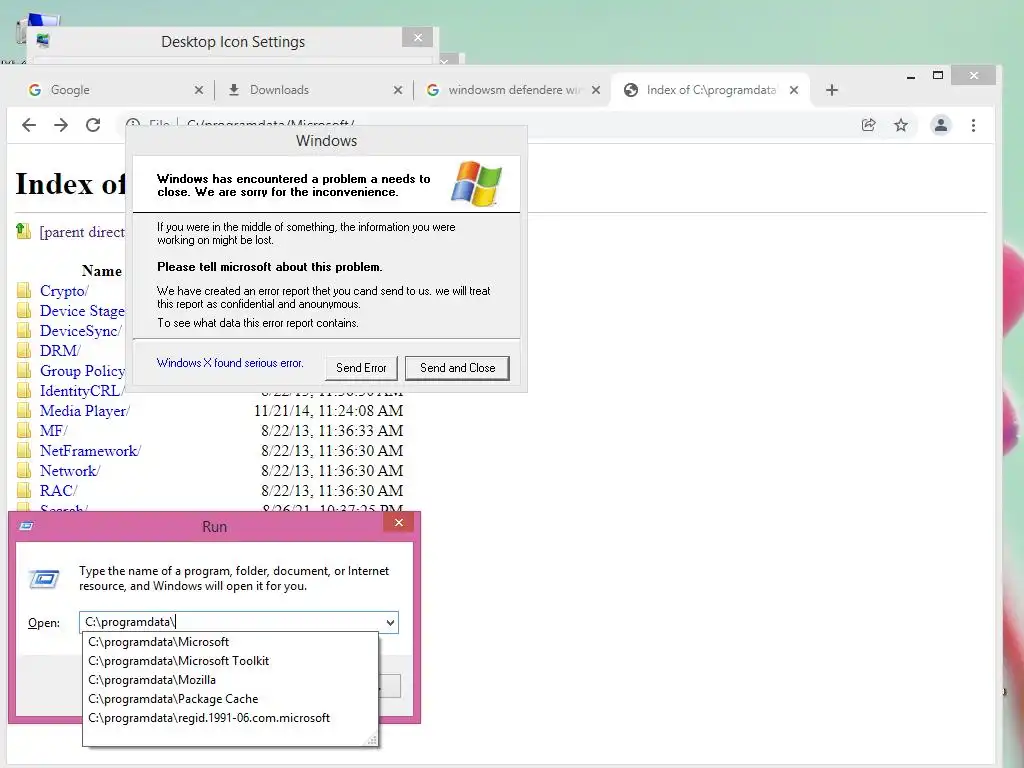Click folder icon beside NetFramework/
Viewport: 1024px width, 768px height.
[x=24, y=450]
